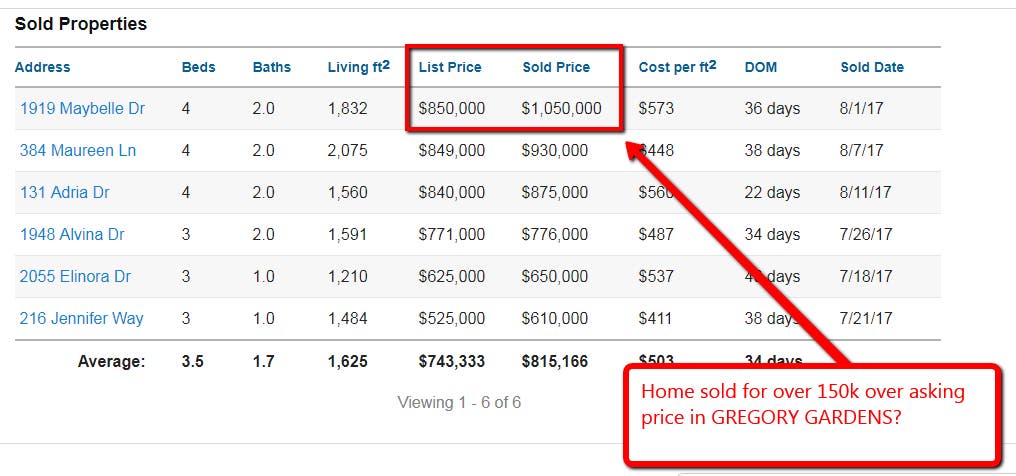
Task: Click the Viewing 1 - 6 of 6 text
Action: coord(459,402)
